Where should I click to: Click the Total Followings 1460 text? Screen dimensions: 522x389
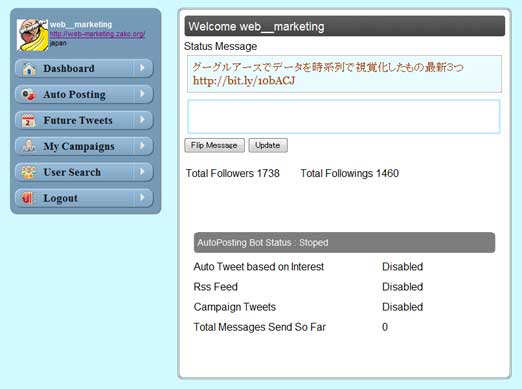click(x=350, y=173)
